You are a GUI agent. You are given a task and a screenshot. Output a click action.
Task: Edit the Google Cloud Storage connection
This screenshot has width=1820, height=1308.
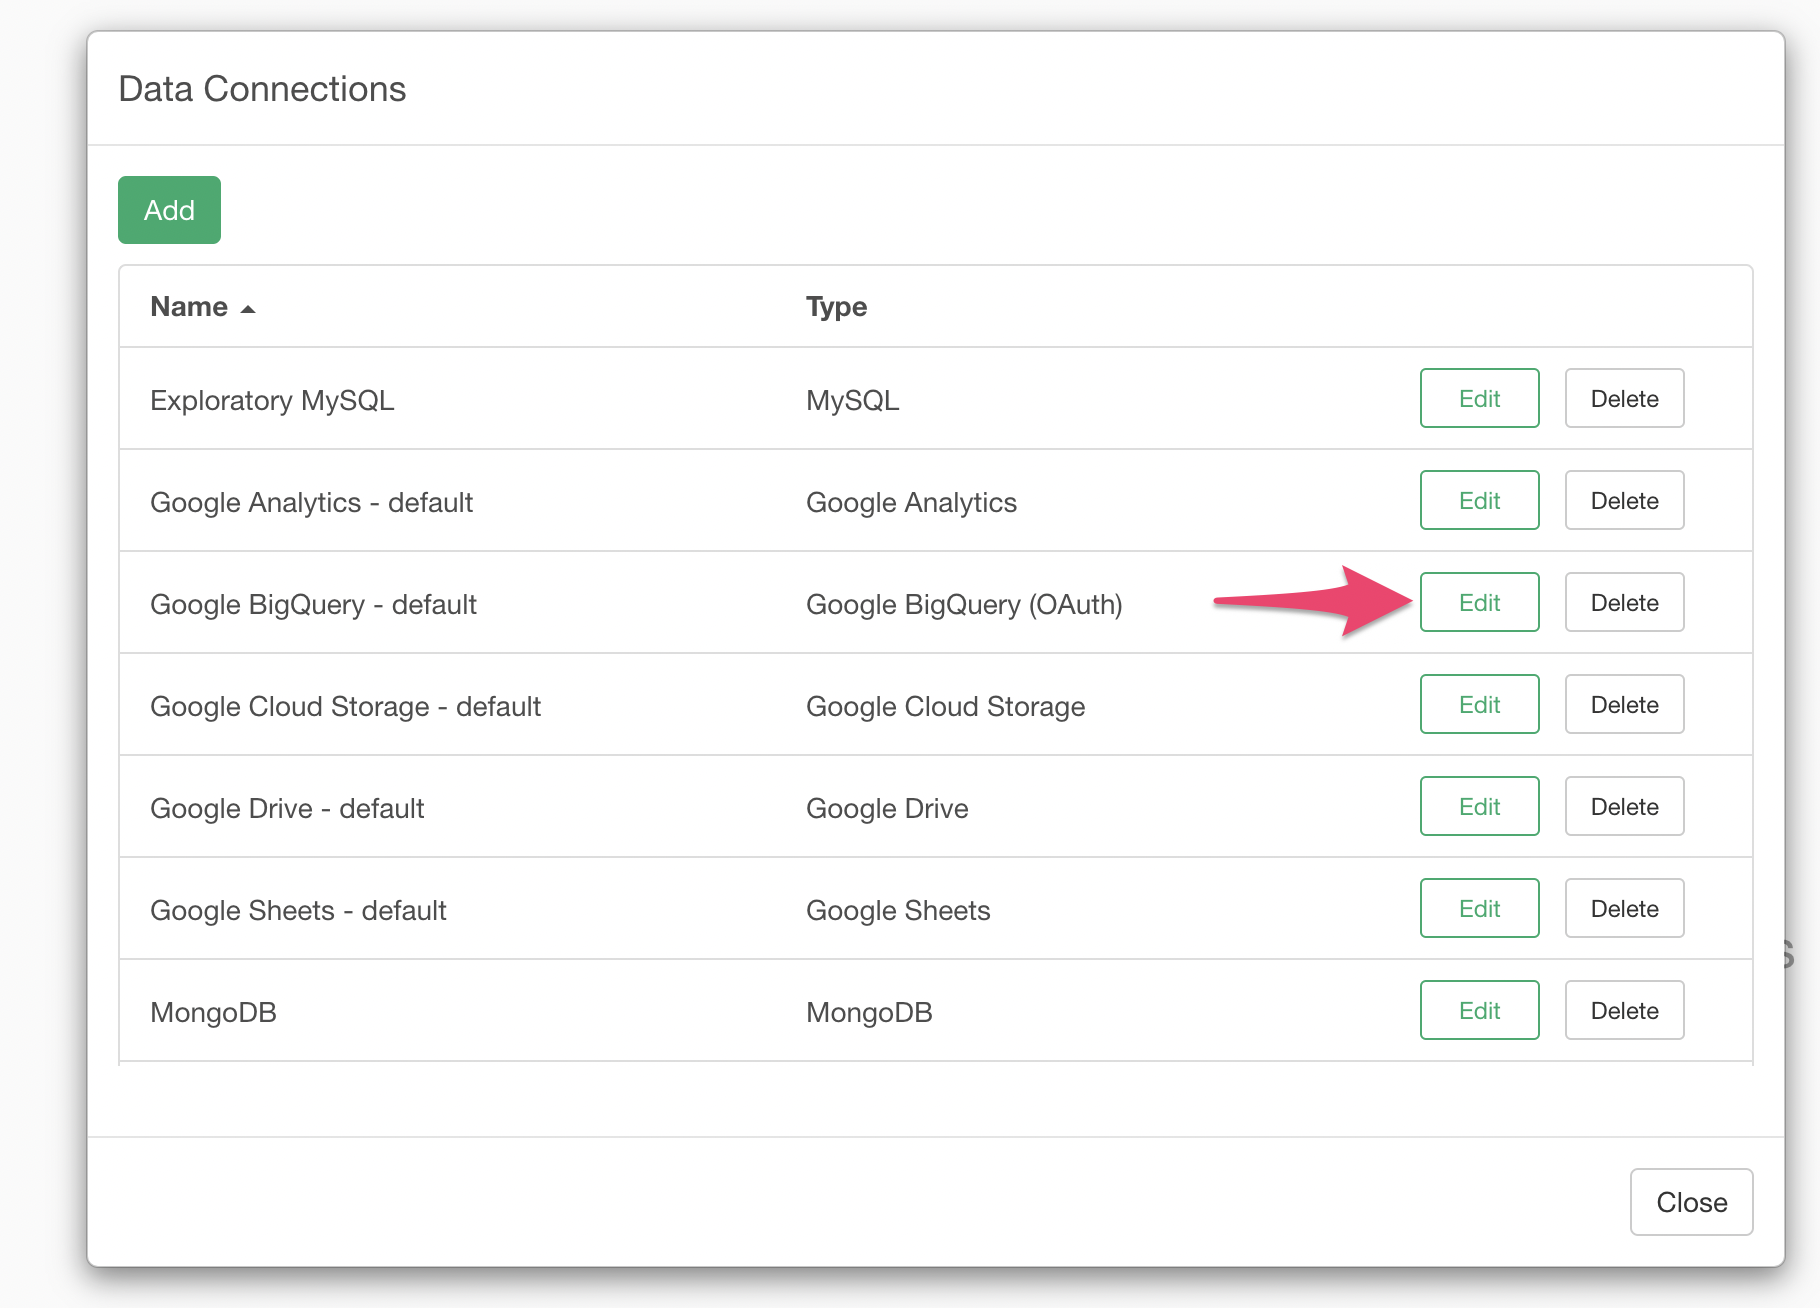pos(1479,704)
